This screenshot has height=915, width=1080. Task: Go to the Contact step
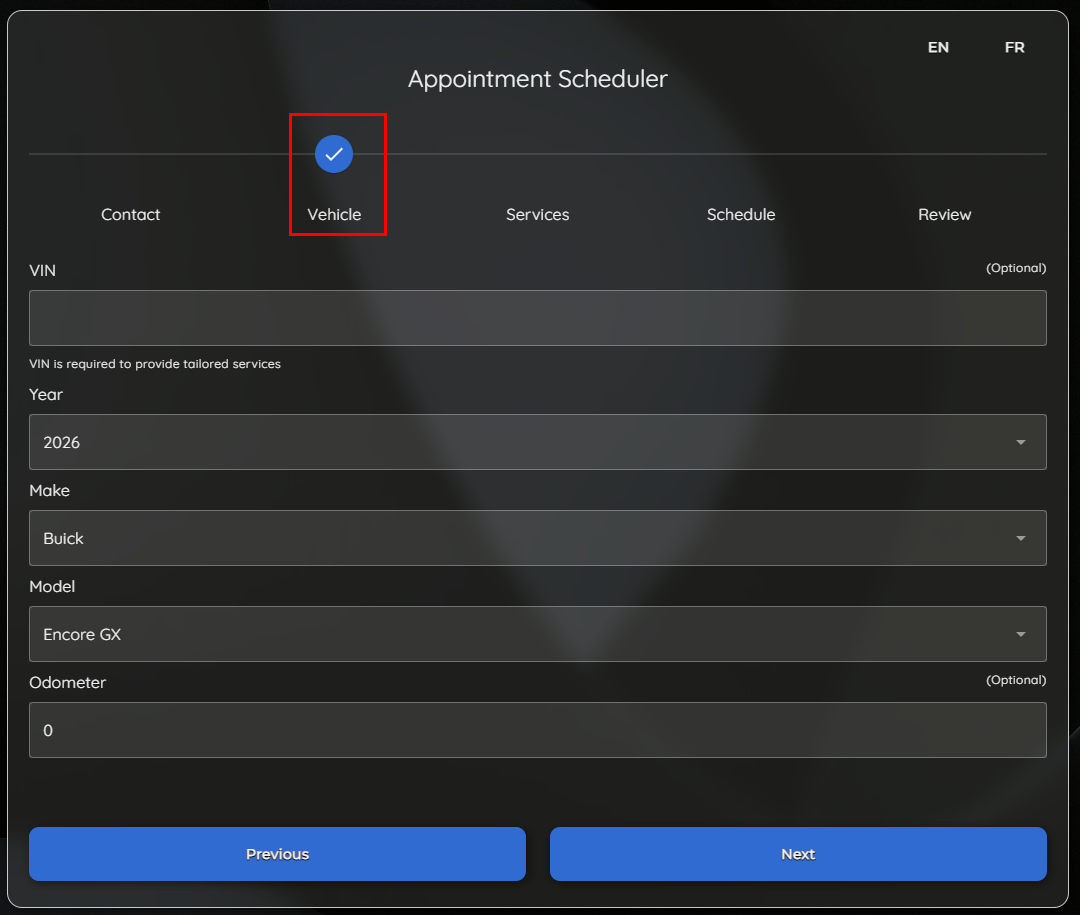click(x=131, y=214)
